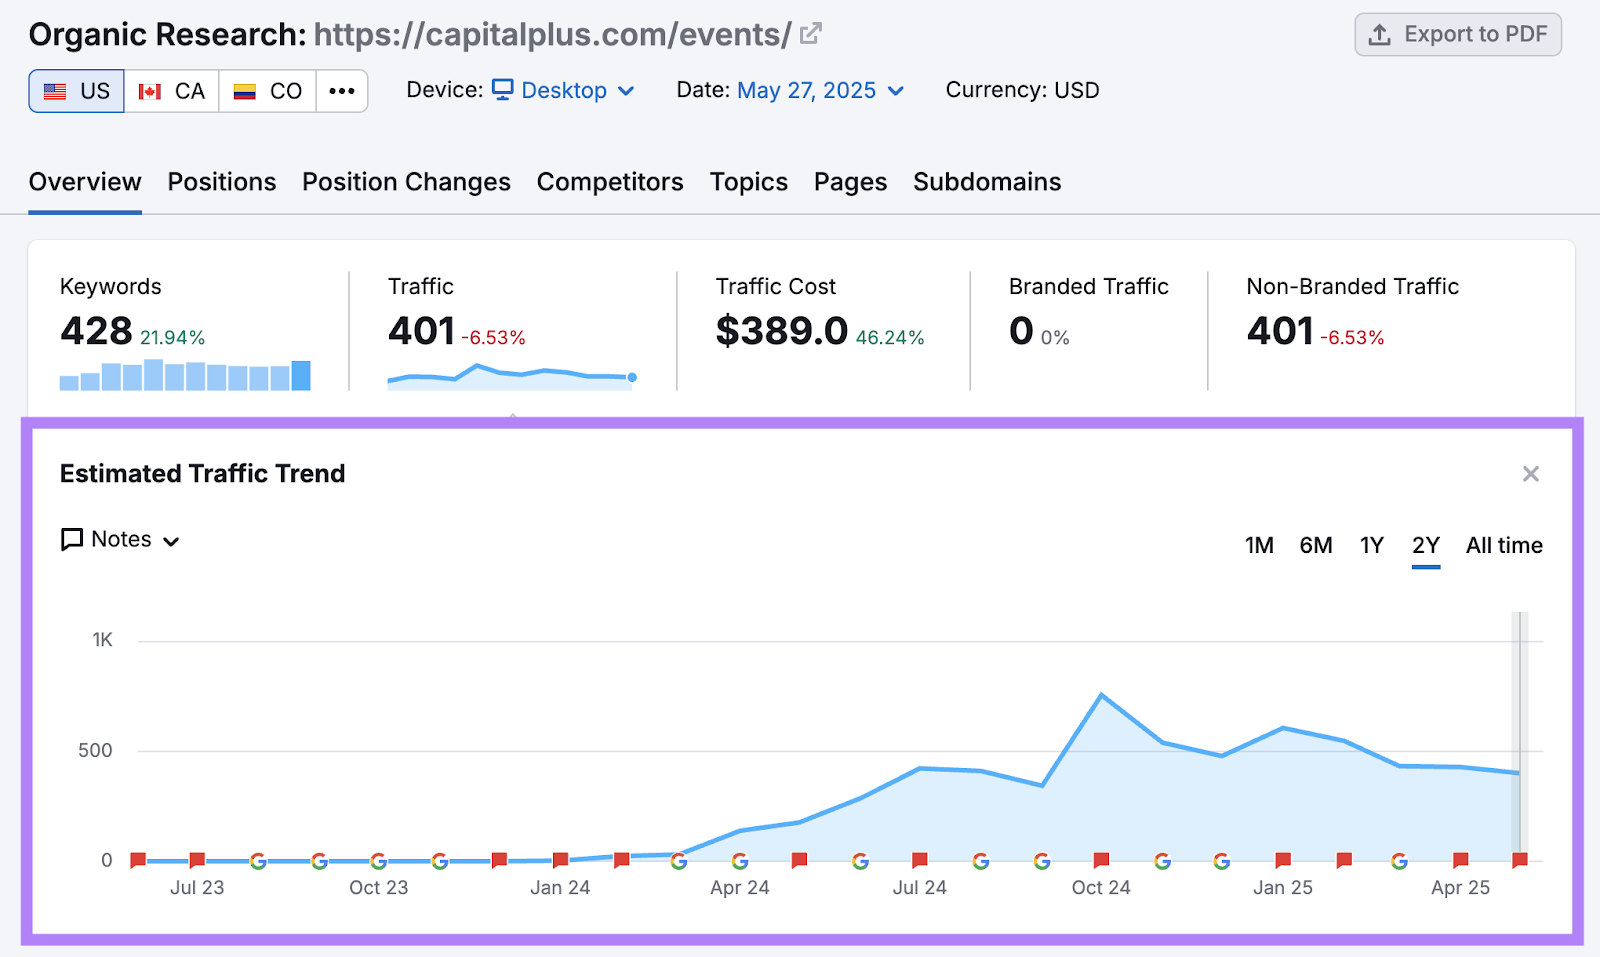Switch database to CO with Colombian flag

267,90
